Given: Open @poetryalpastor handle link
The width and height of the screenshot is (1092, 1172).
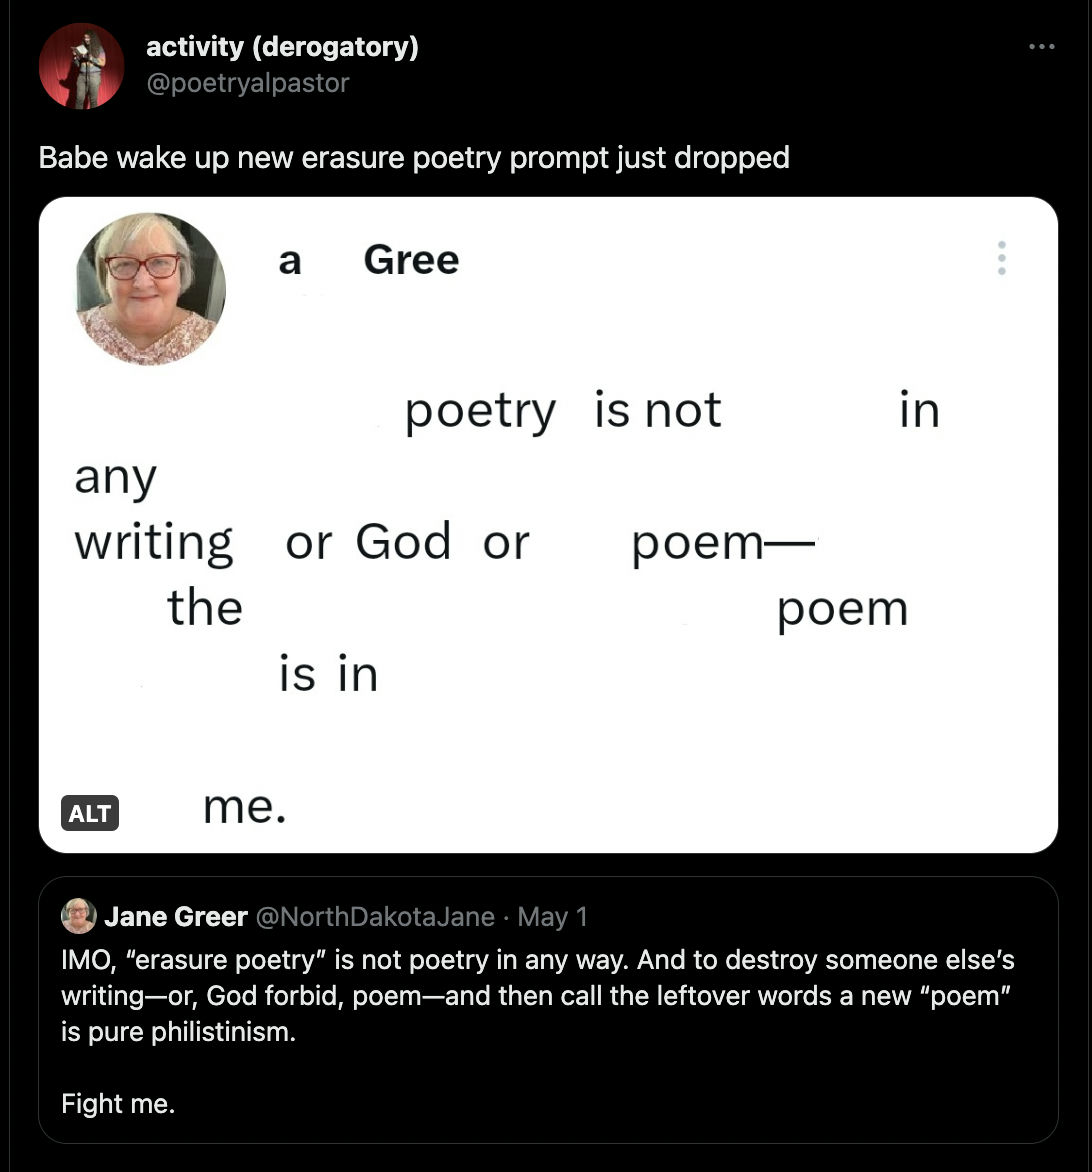Looking at the screenshot, I should [x=247, y=83].
